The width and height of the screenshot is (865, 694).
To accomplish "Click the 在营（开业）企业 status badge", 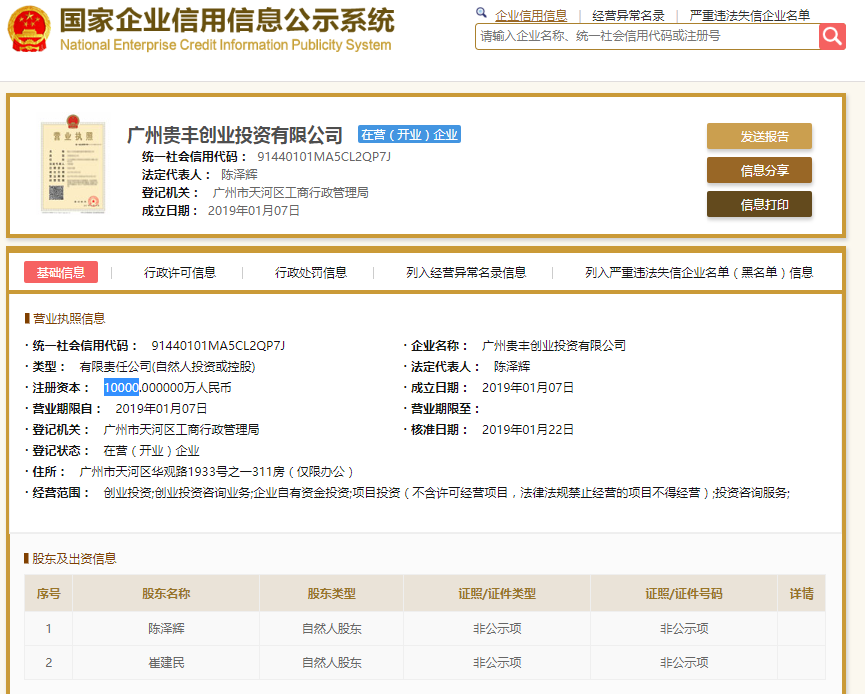I will [x=408, y=134].
